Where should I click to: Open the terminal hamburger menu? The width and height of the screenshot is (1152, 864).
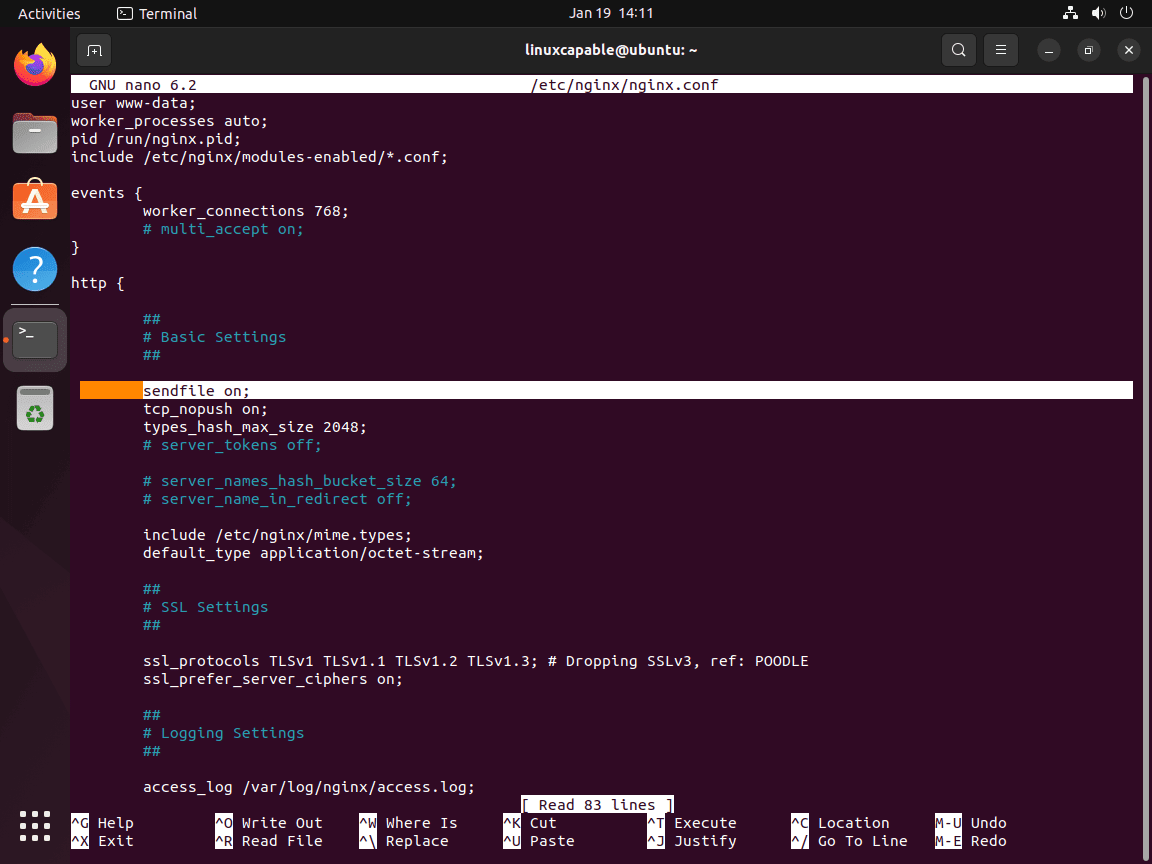point(1001,50)
